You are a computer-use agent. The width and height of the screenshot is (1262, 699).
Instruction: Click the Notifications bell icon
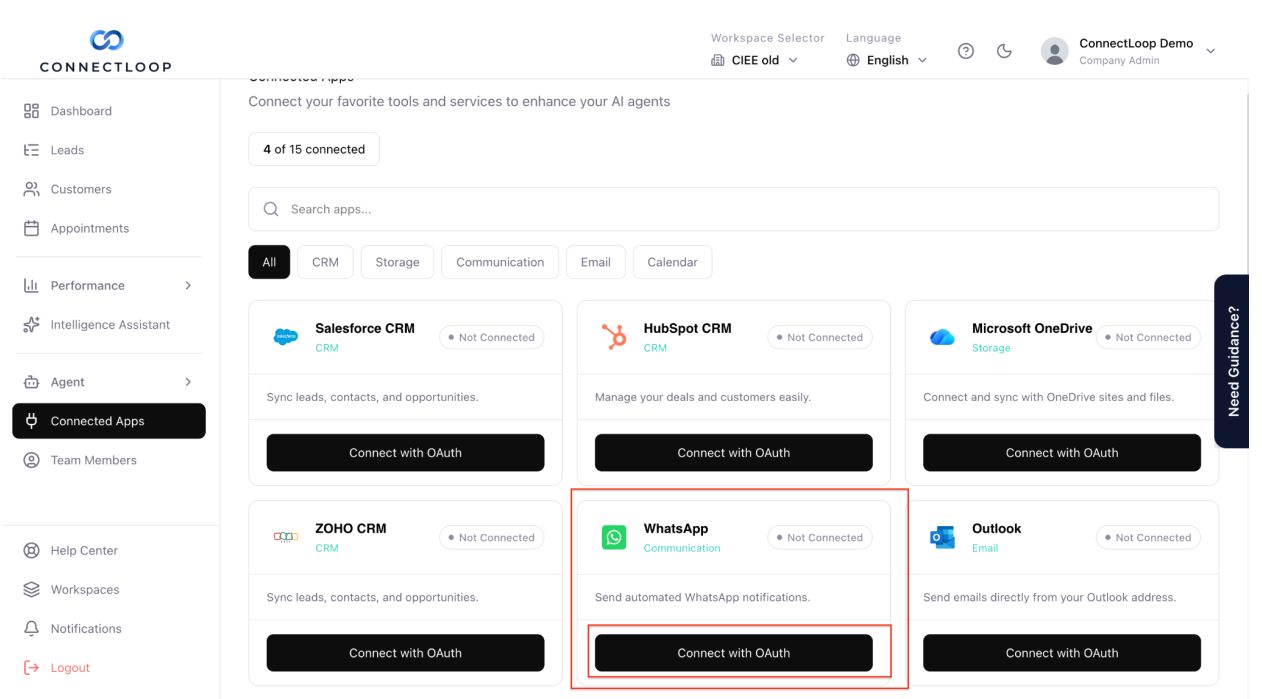[31, 628]
